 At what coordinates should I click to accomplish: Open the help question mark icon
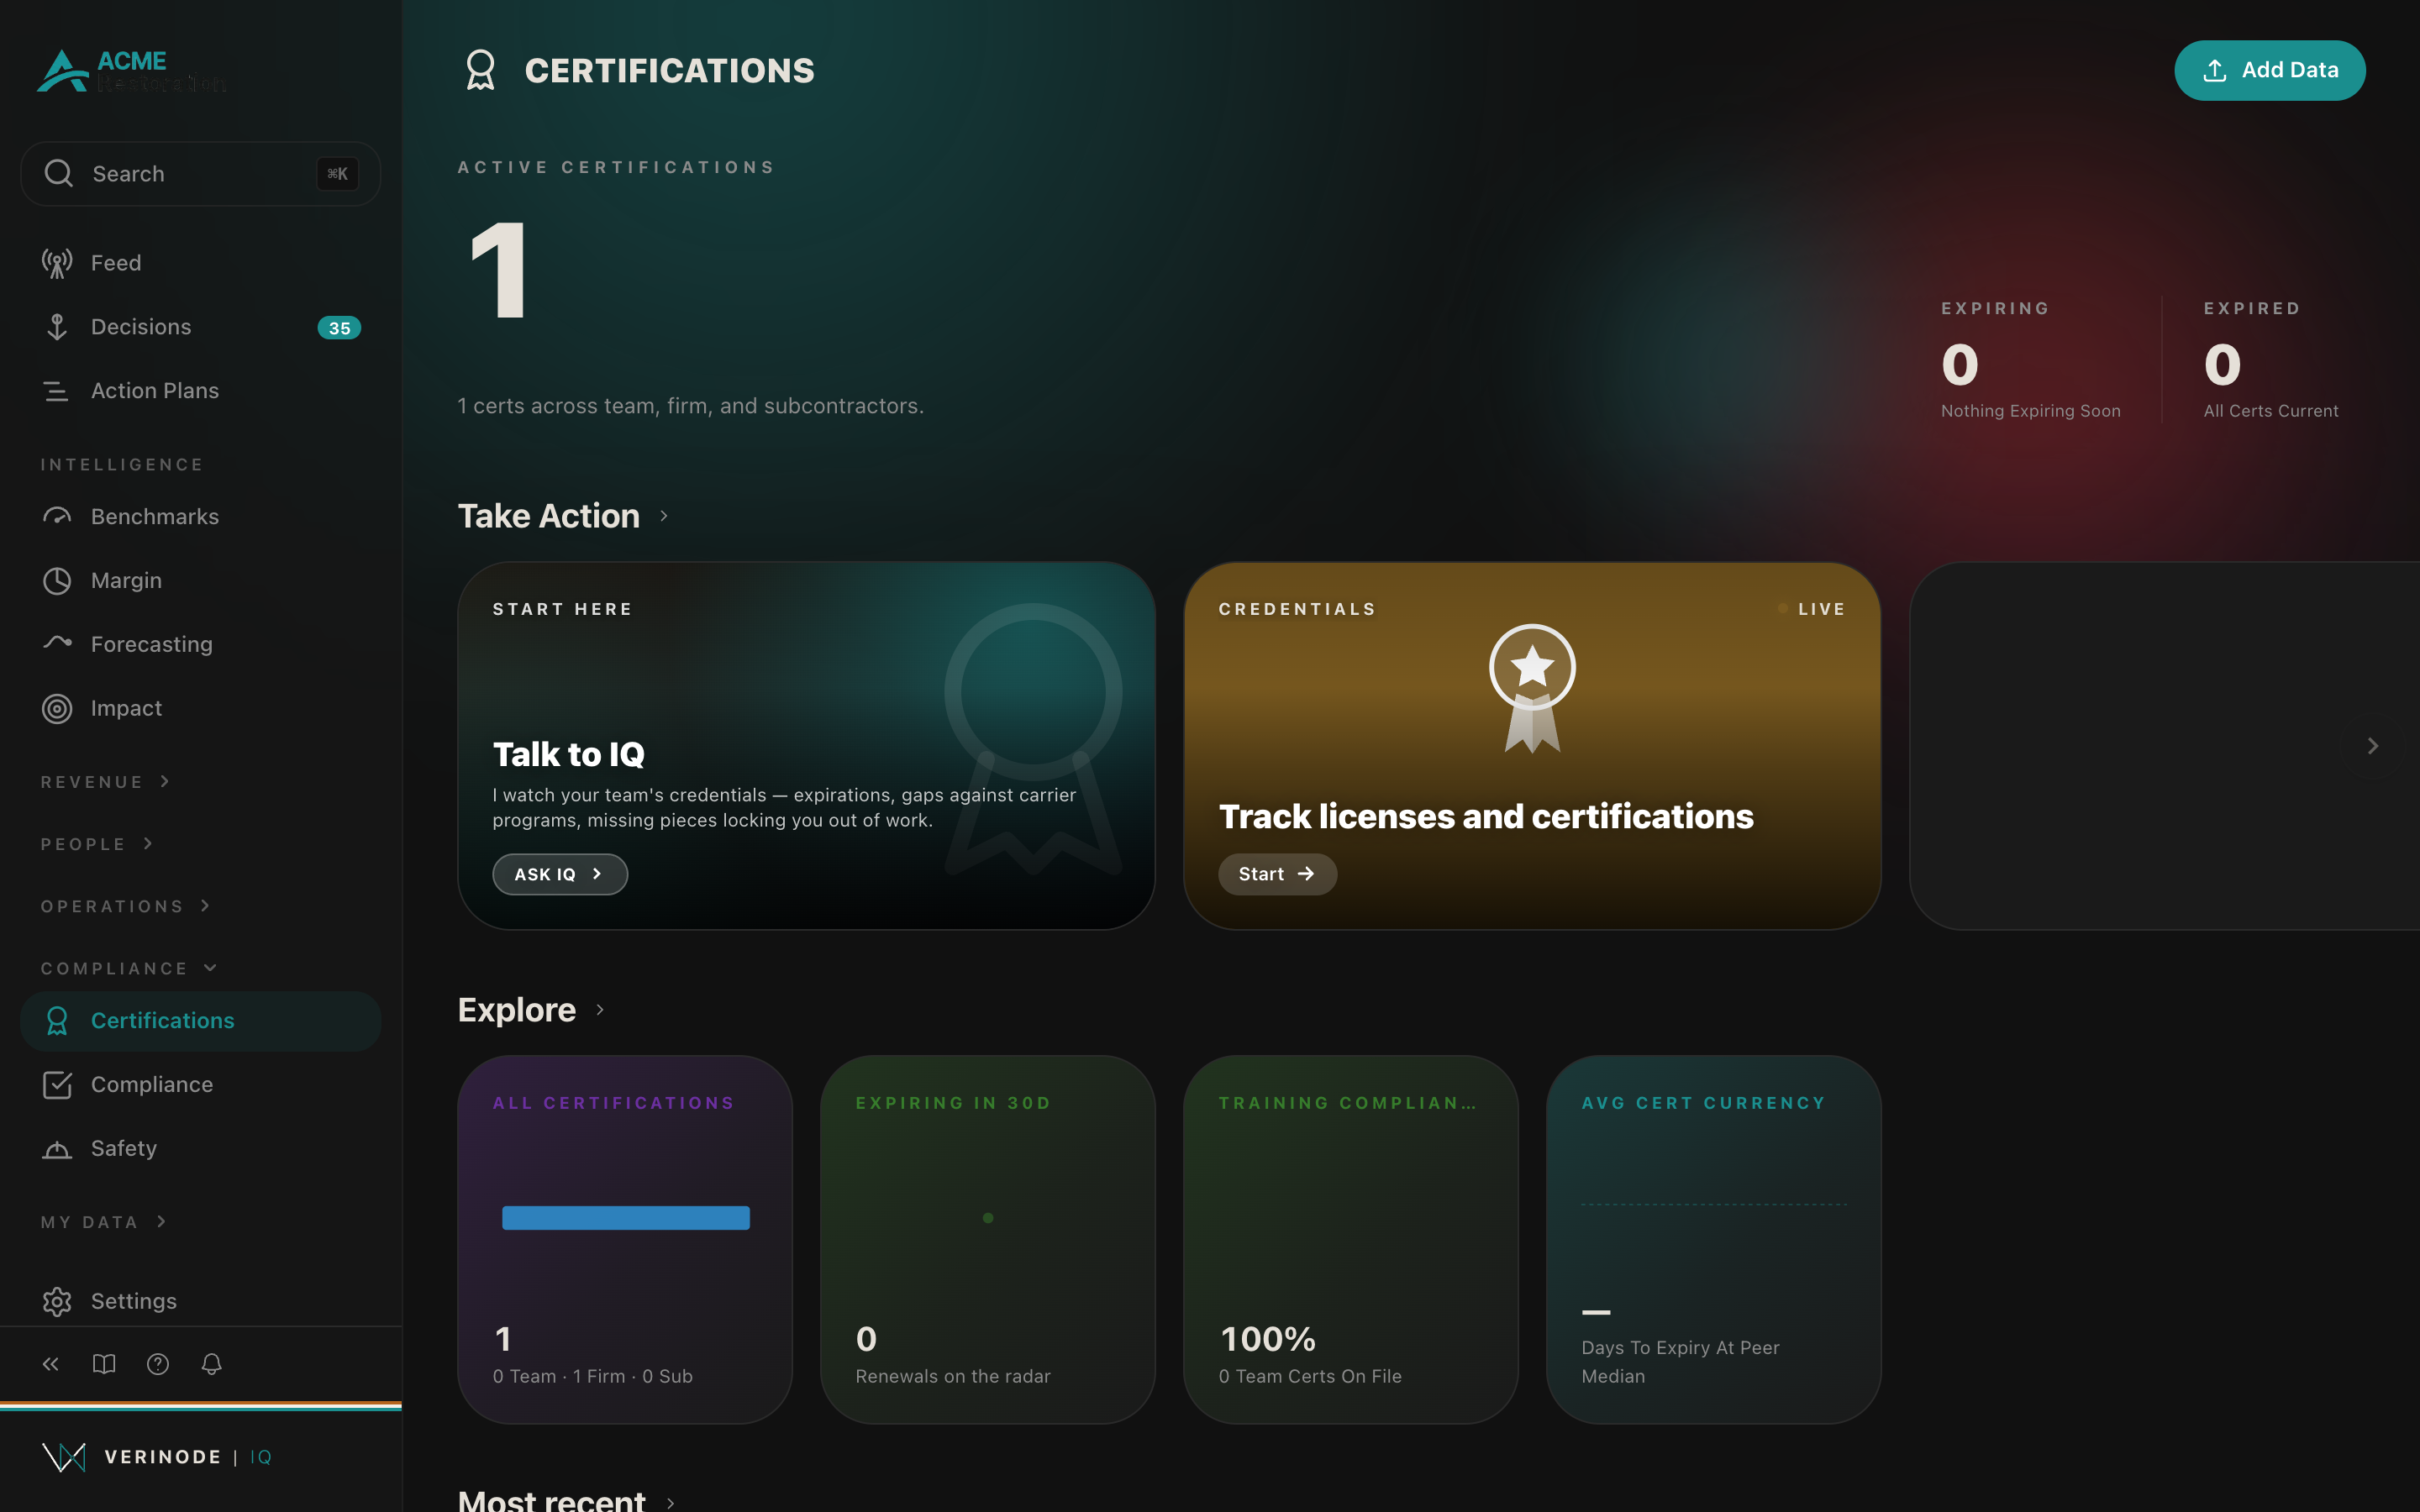(x=158, y=1364)
